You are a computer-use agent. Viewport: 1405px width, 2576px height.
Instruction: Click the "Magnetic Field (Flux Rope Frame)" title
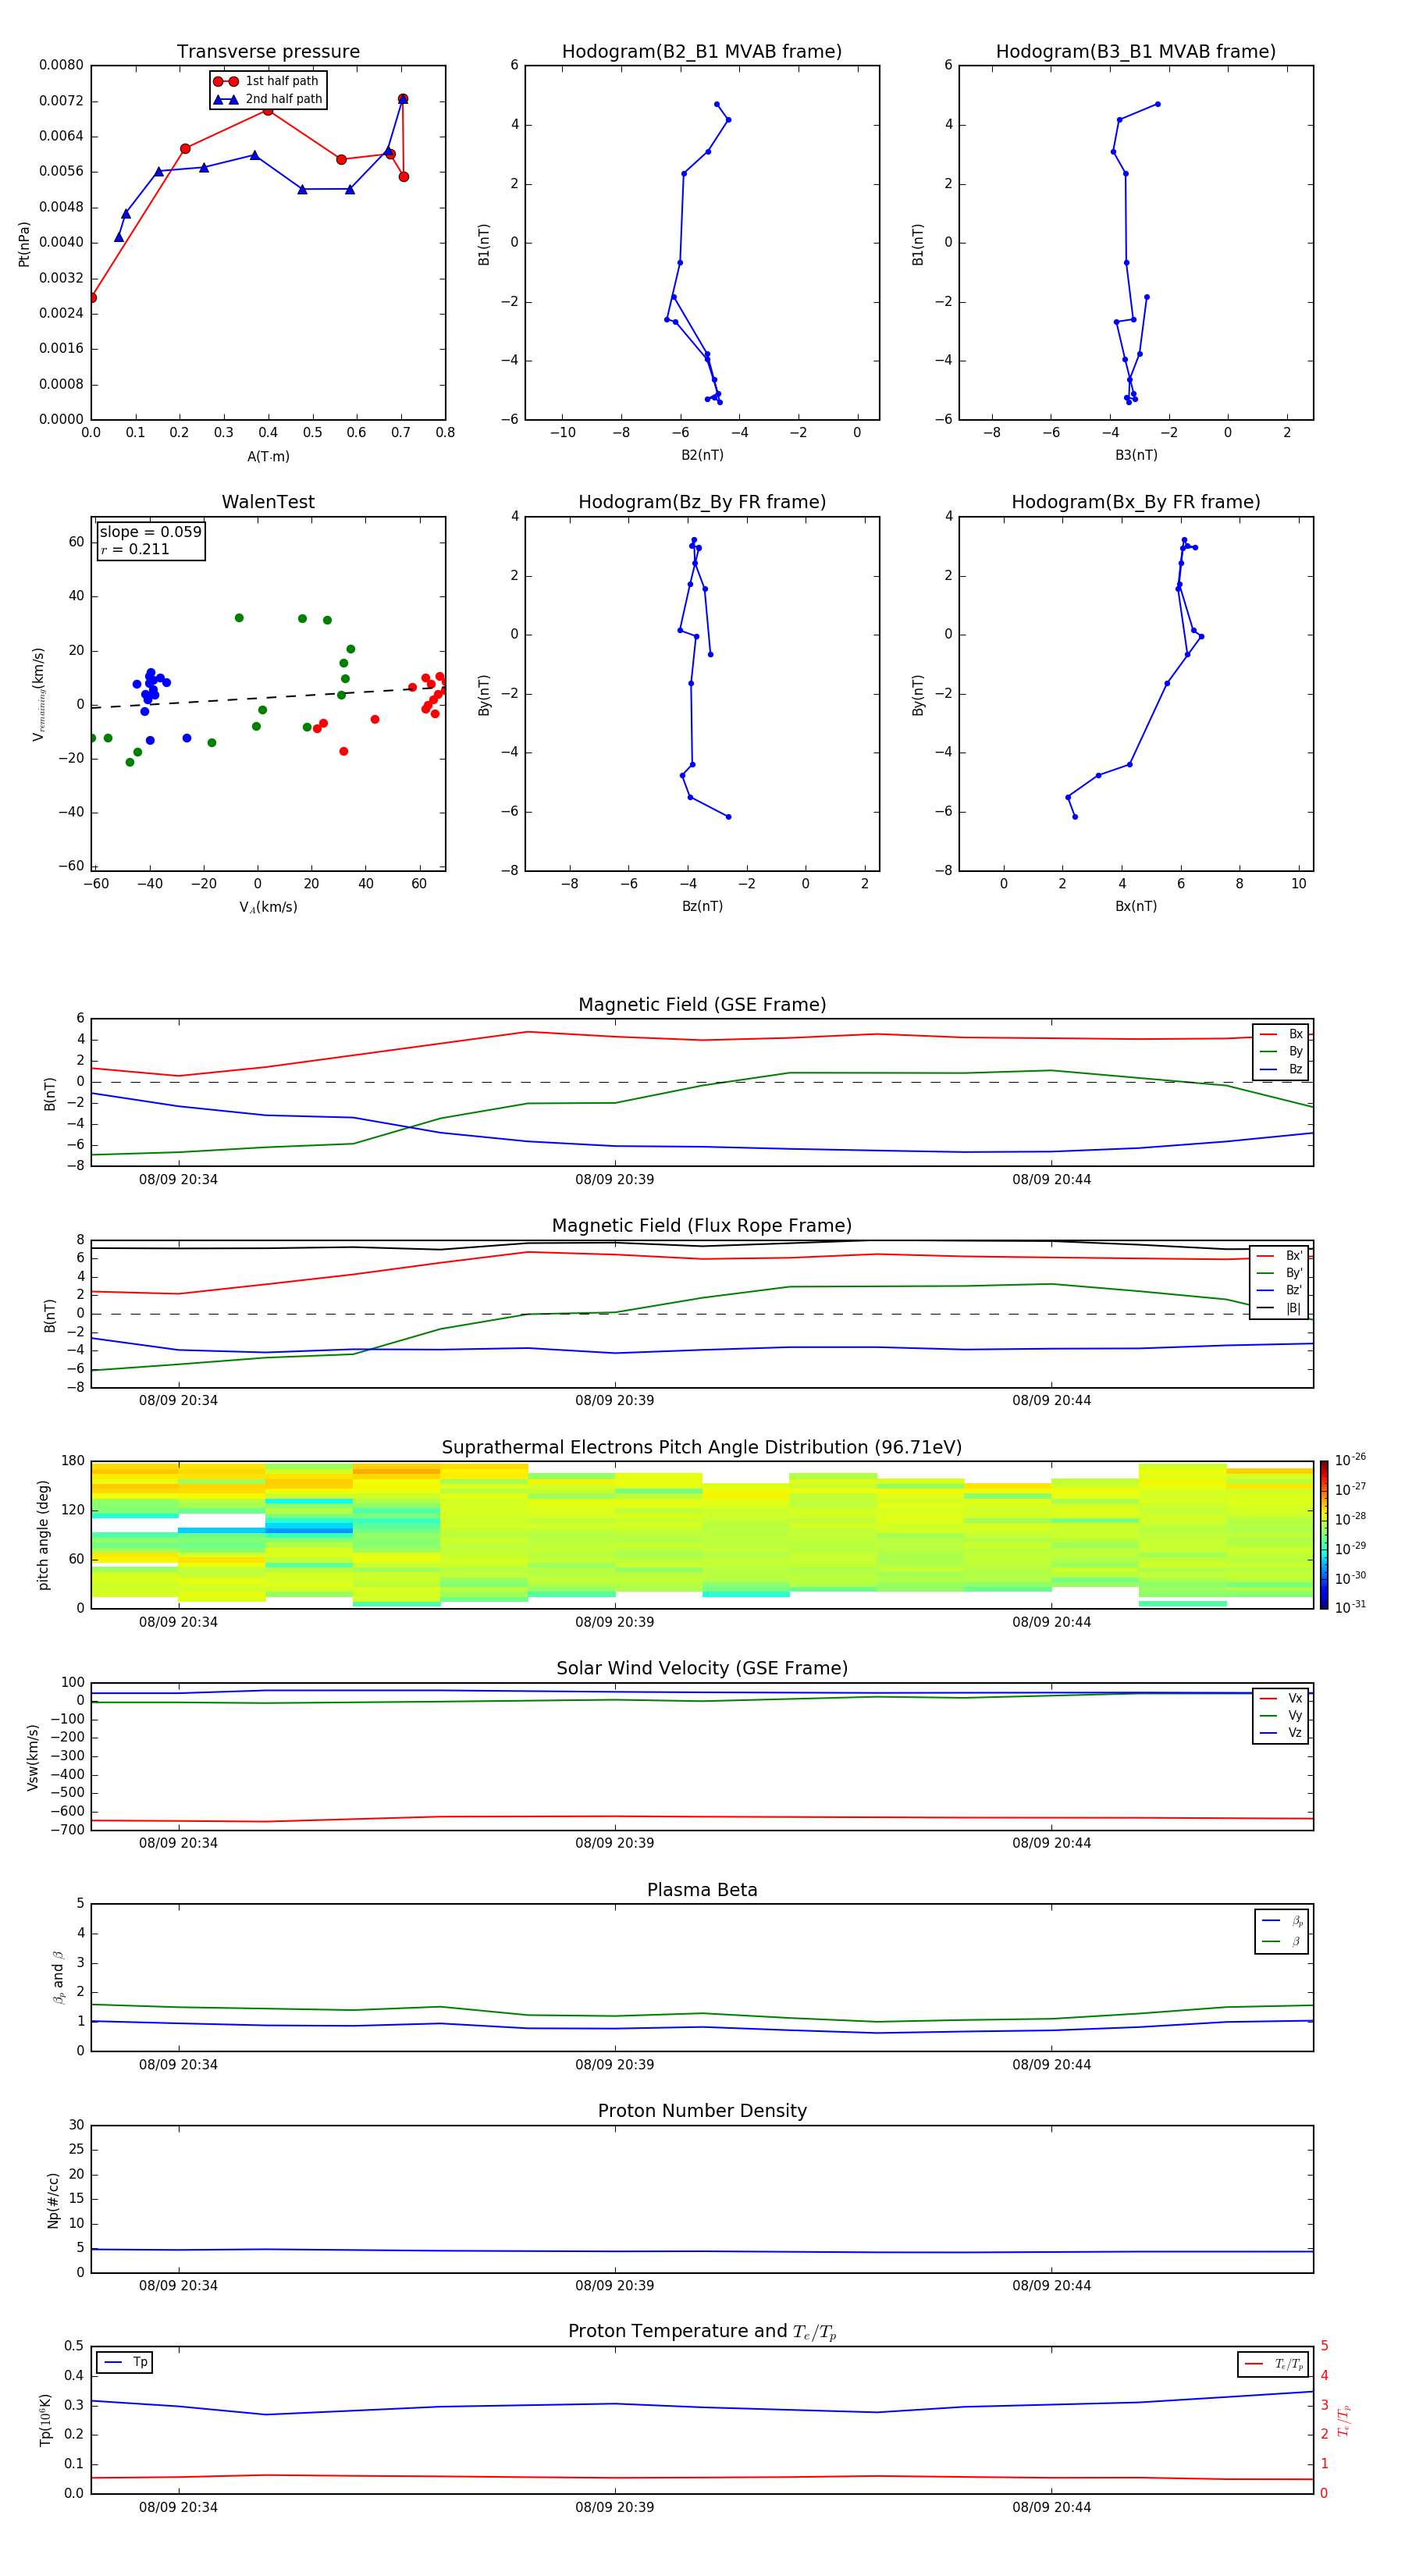click(702, 1226)
